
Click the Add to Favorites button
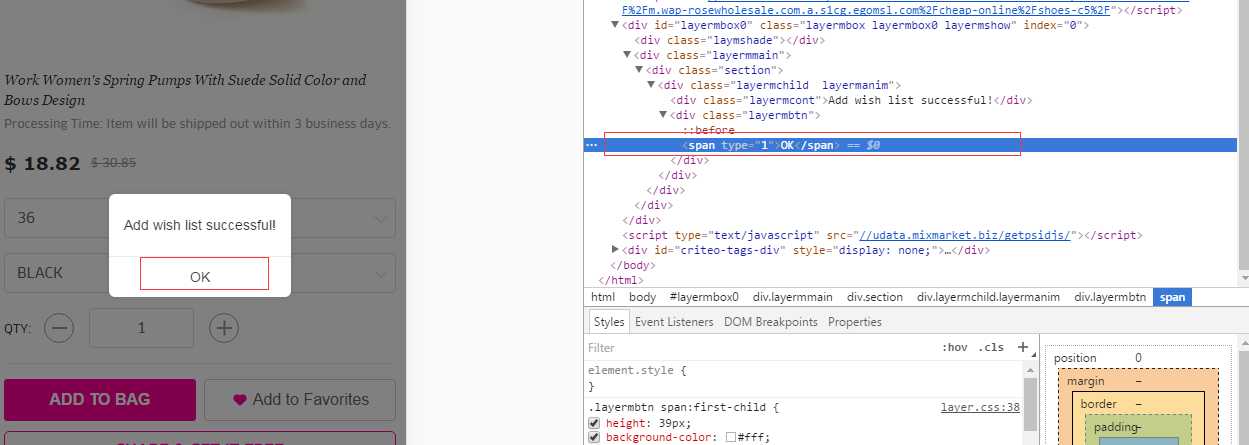click(300, 399)
